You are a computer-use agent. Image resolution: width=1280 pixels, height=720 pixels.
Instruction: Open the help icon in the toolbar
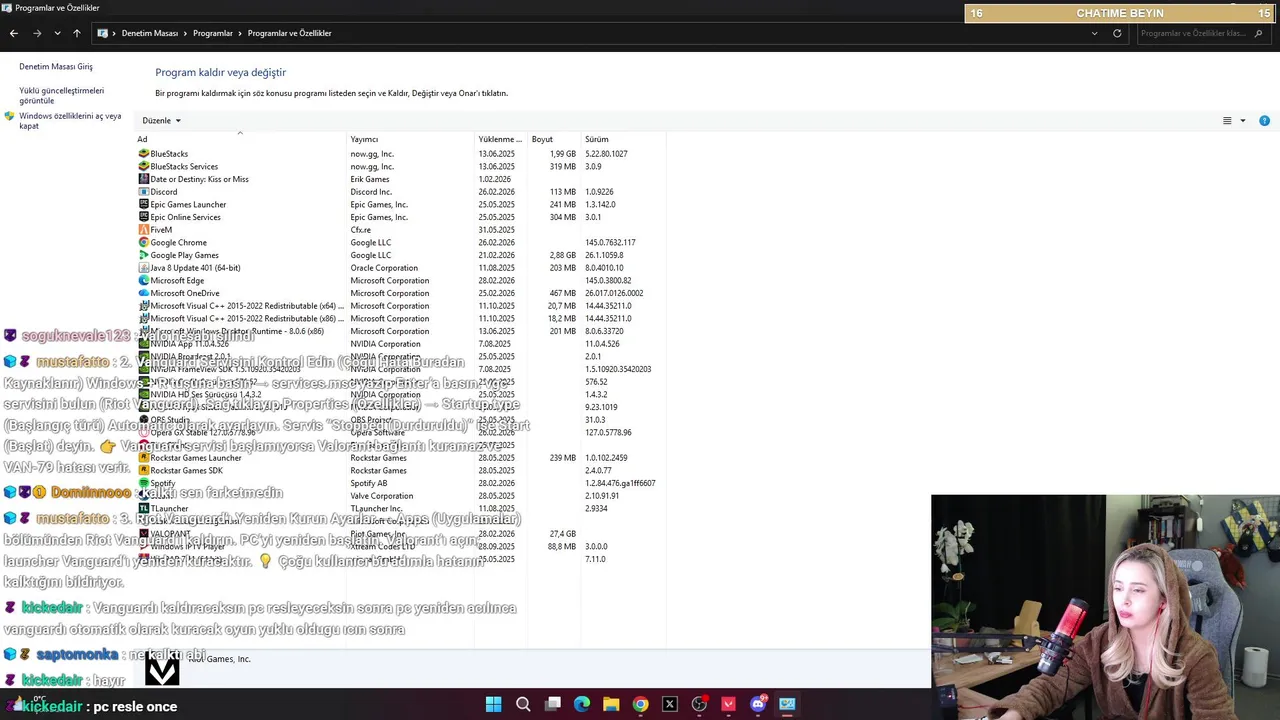(1264, 121)
